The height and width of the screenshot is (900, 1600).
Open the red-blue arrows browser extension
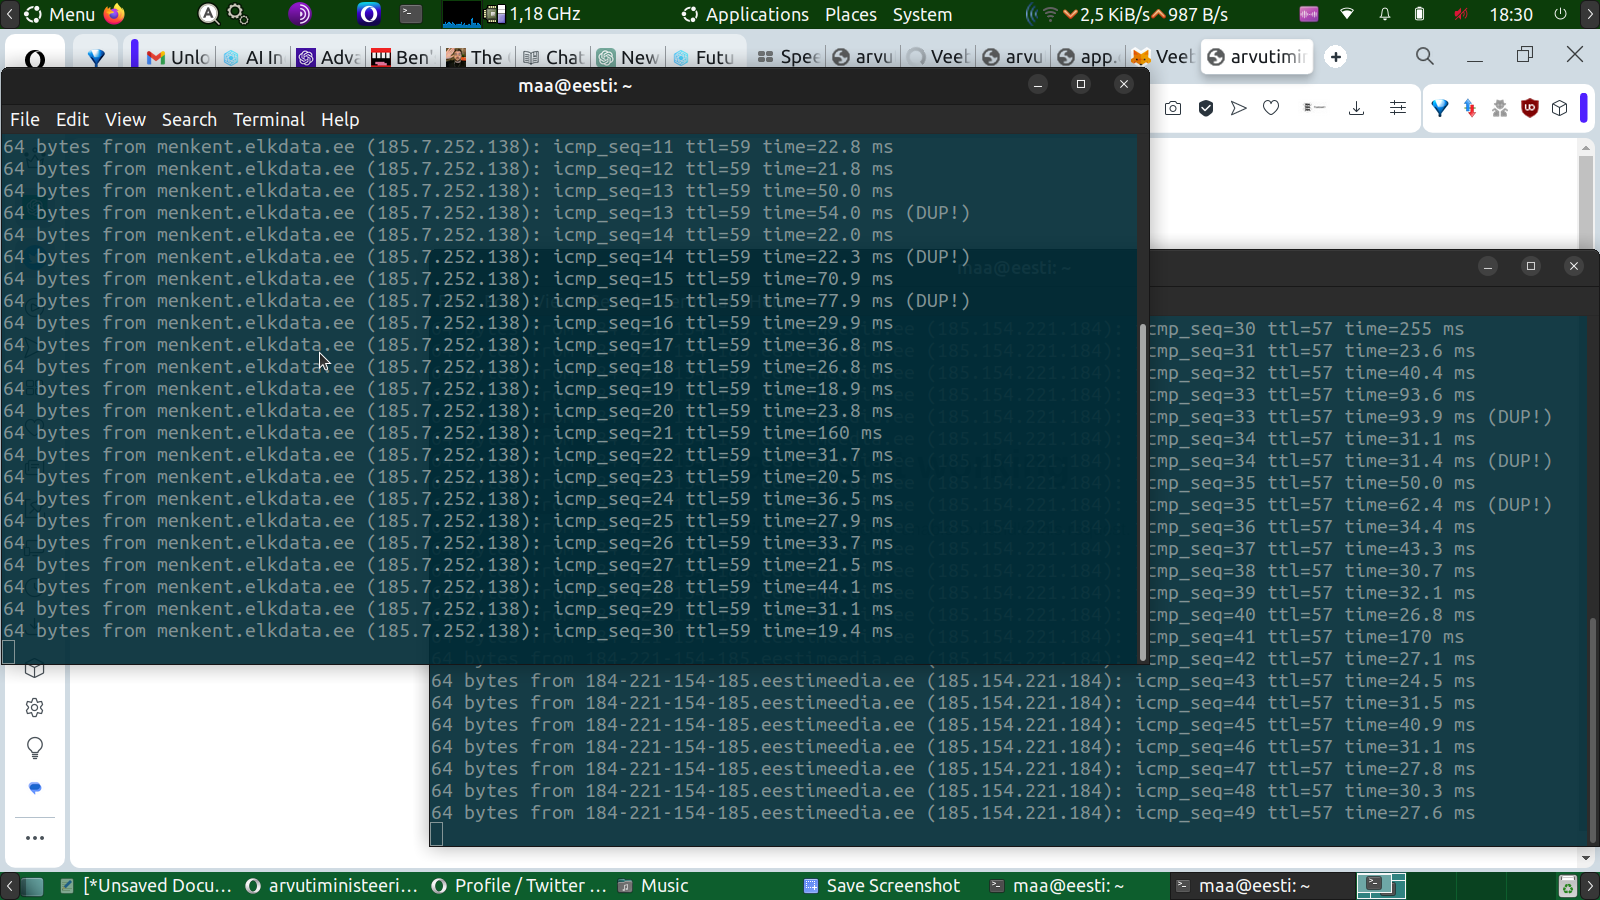pos(1470,108)
